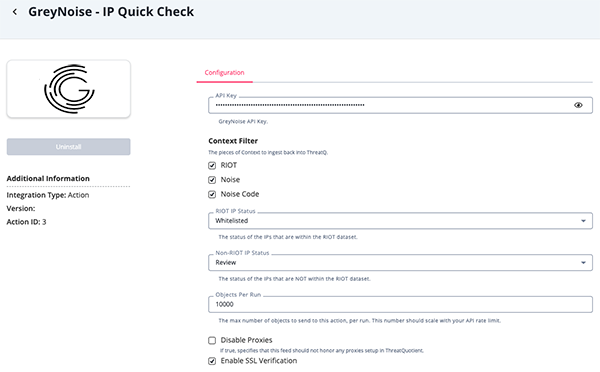
Task: Toggle the Noise checkbox
Action: (212, 180)
